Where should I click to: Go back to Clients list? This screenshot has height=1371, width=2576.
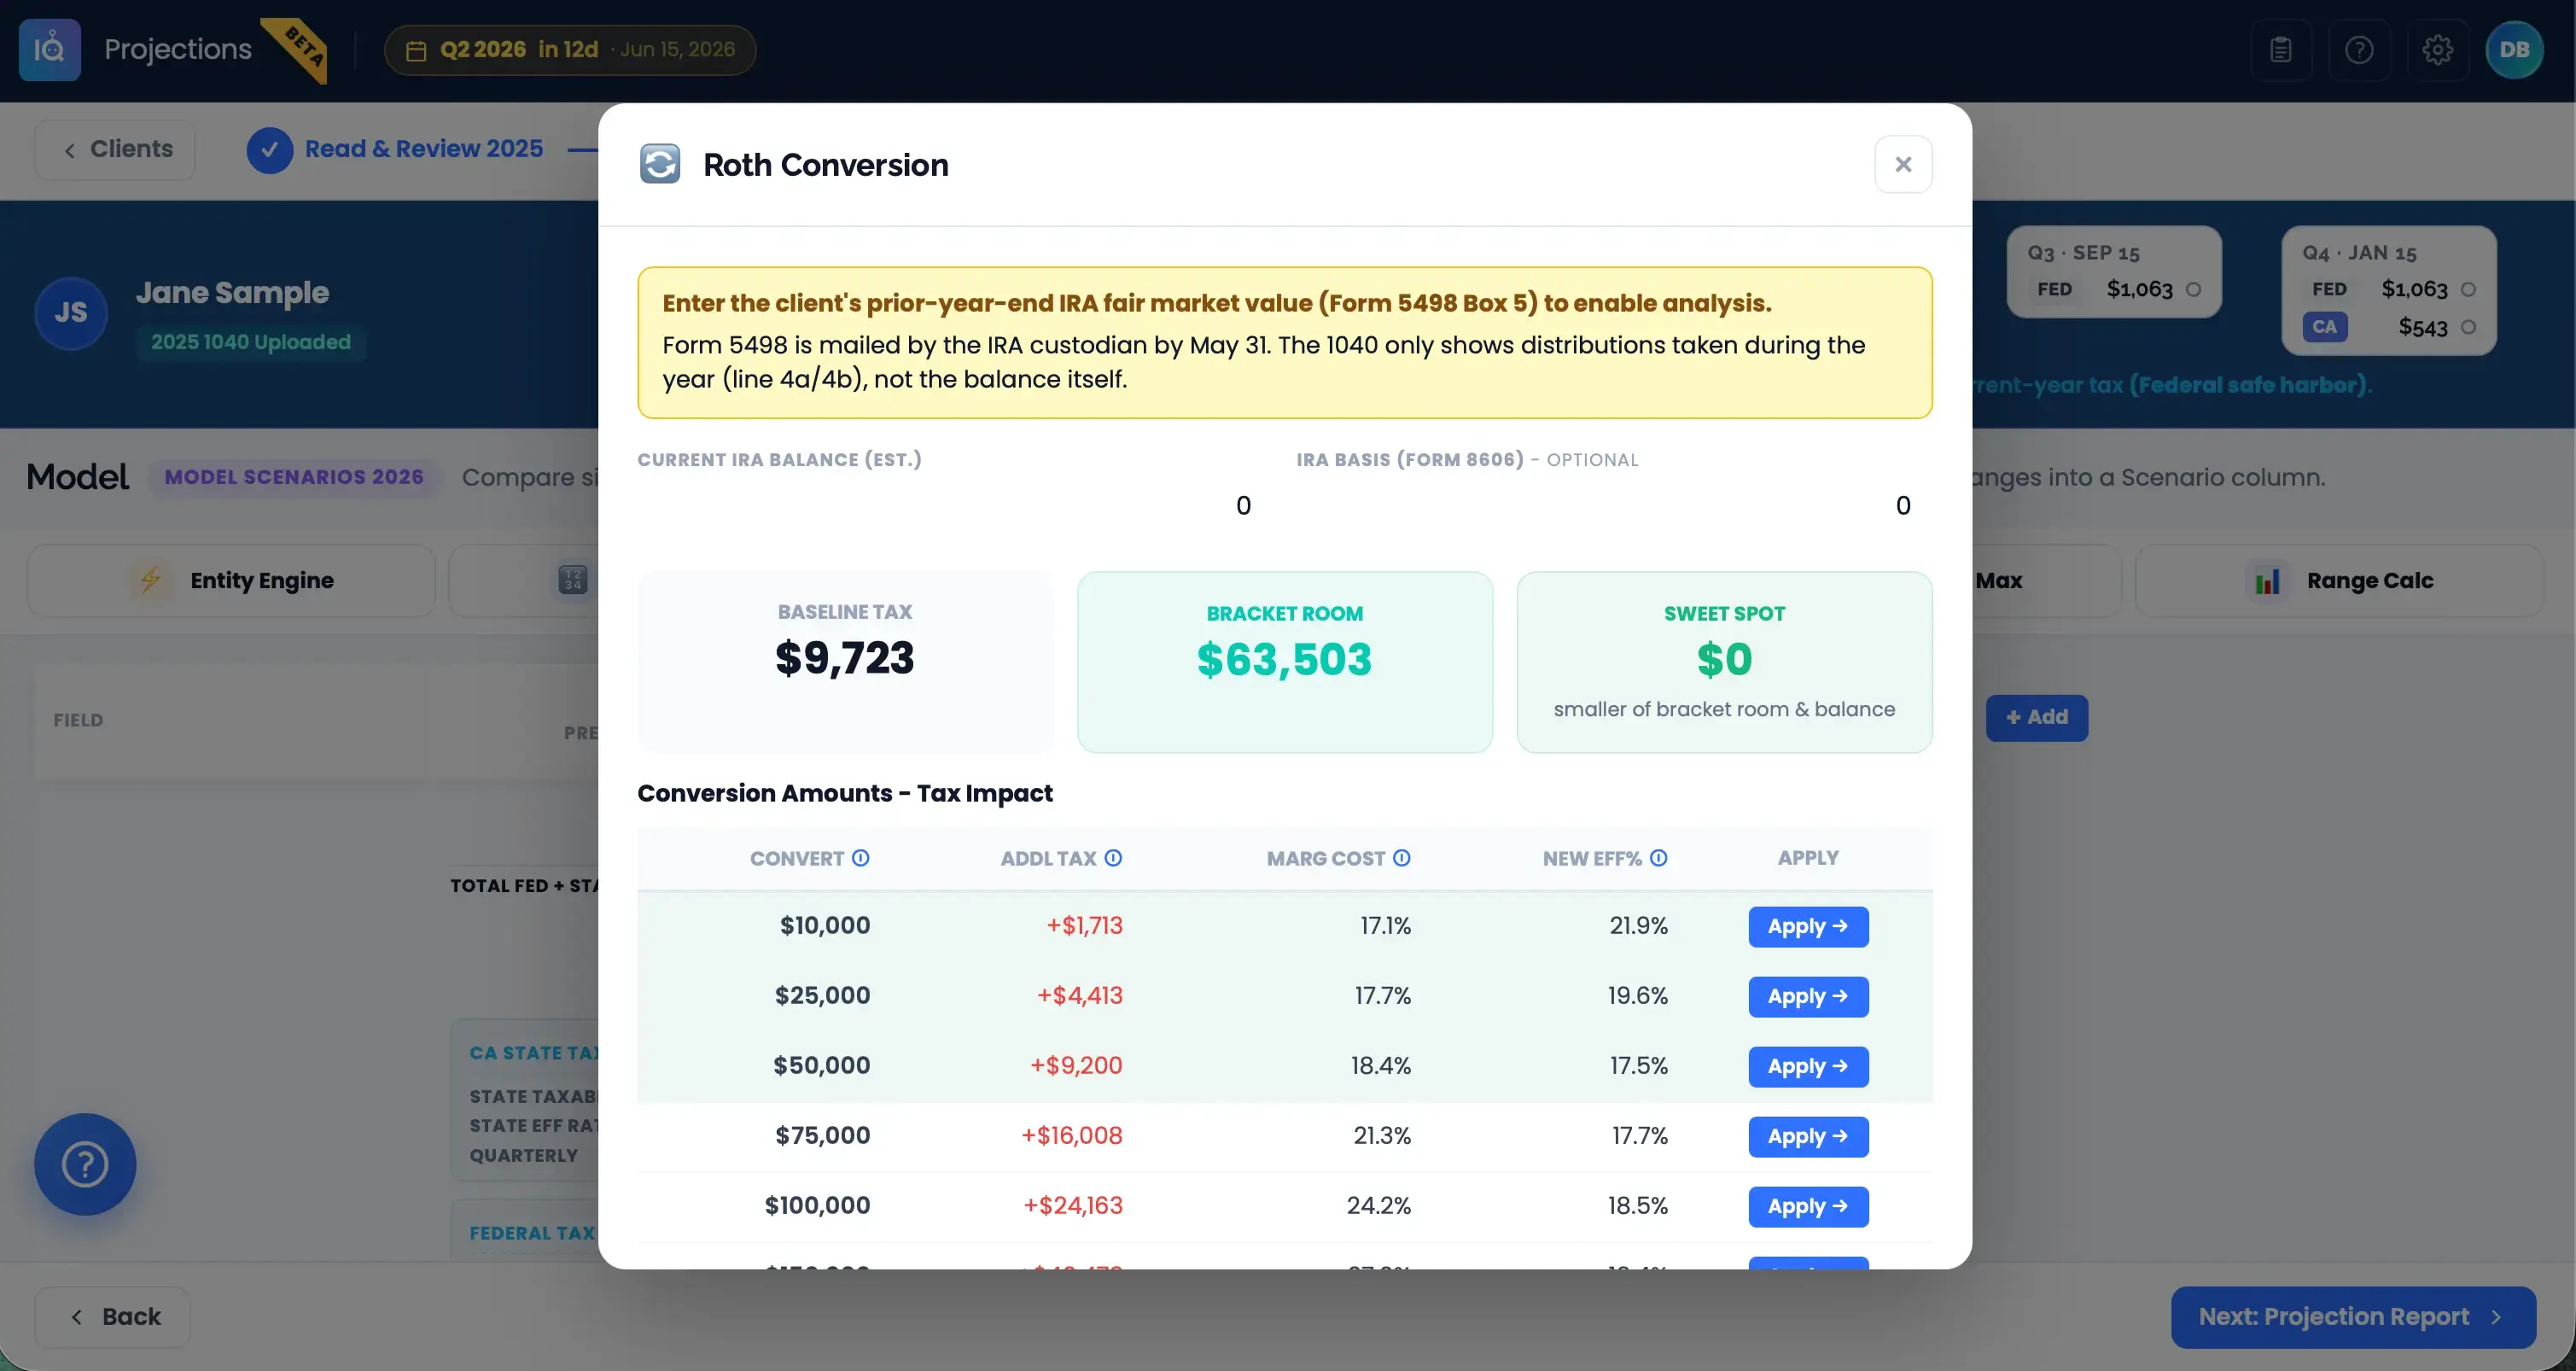[115, 150]
